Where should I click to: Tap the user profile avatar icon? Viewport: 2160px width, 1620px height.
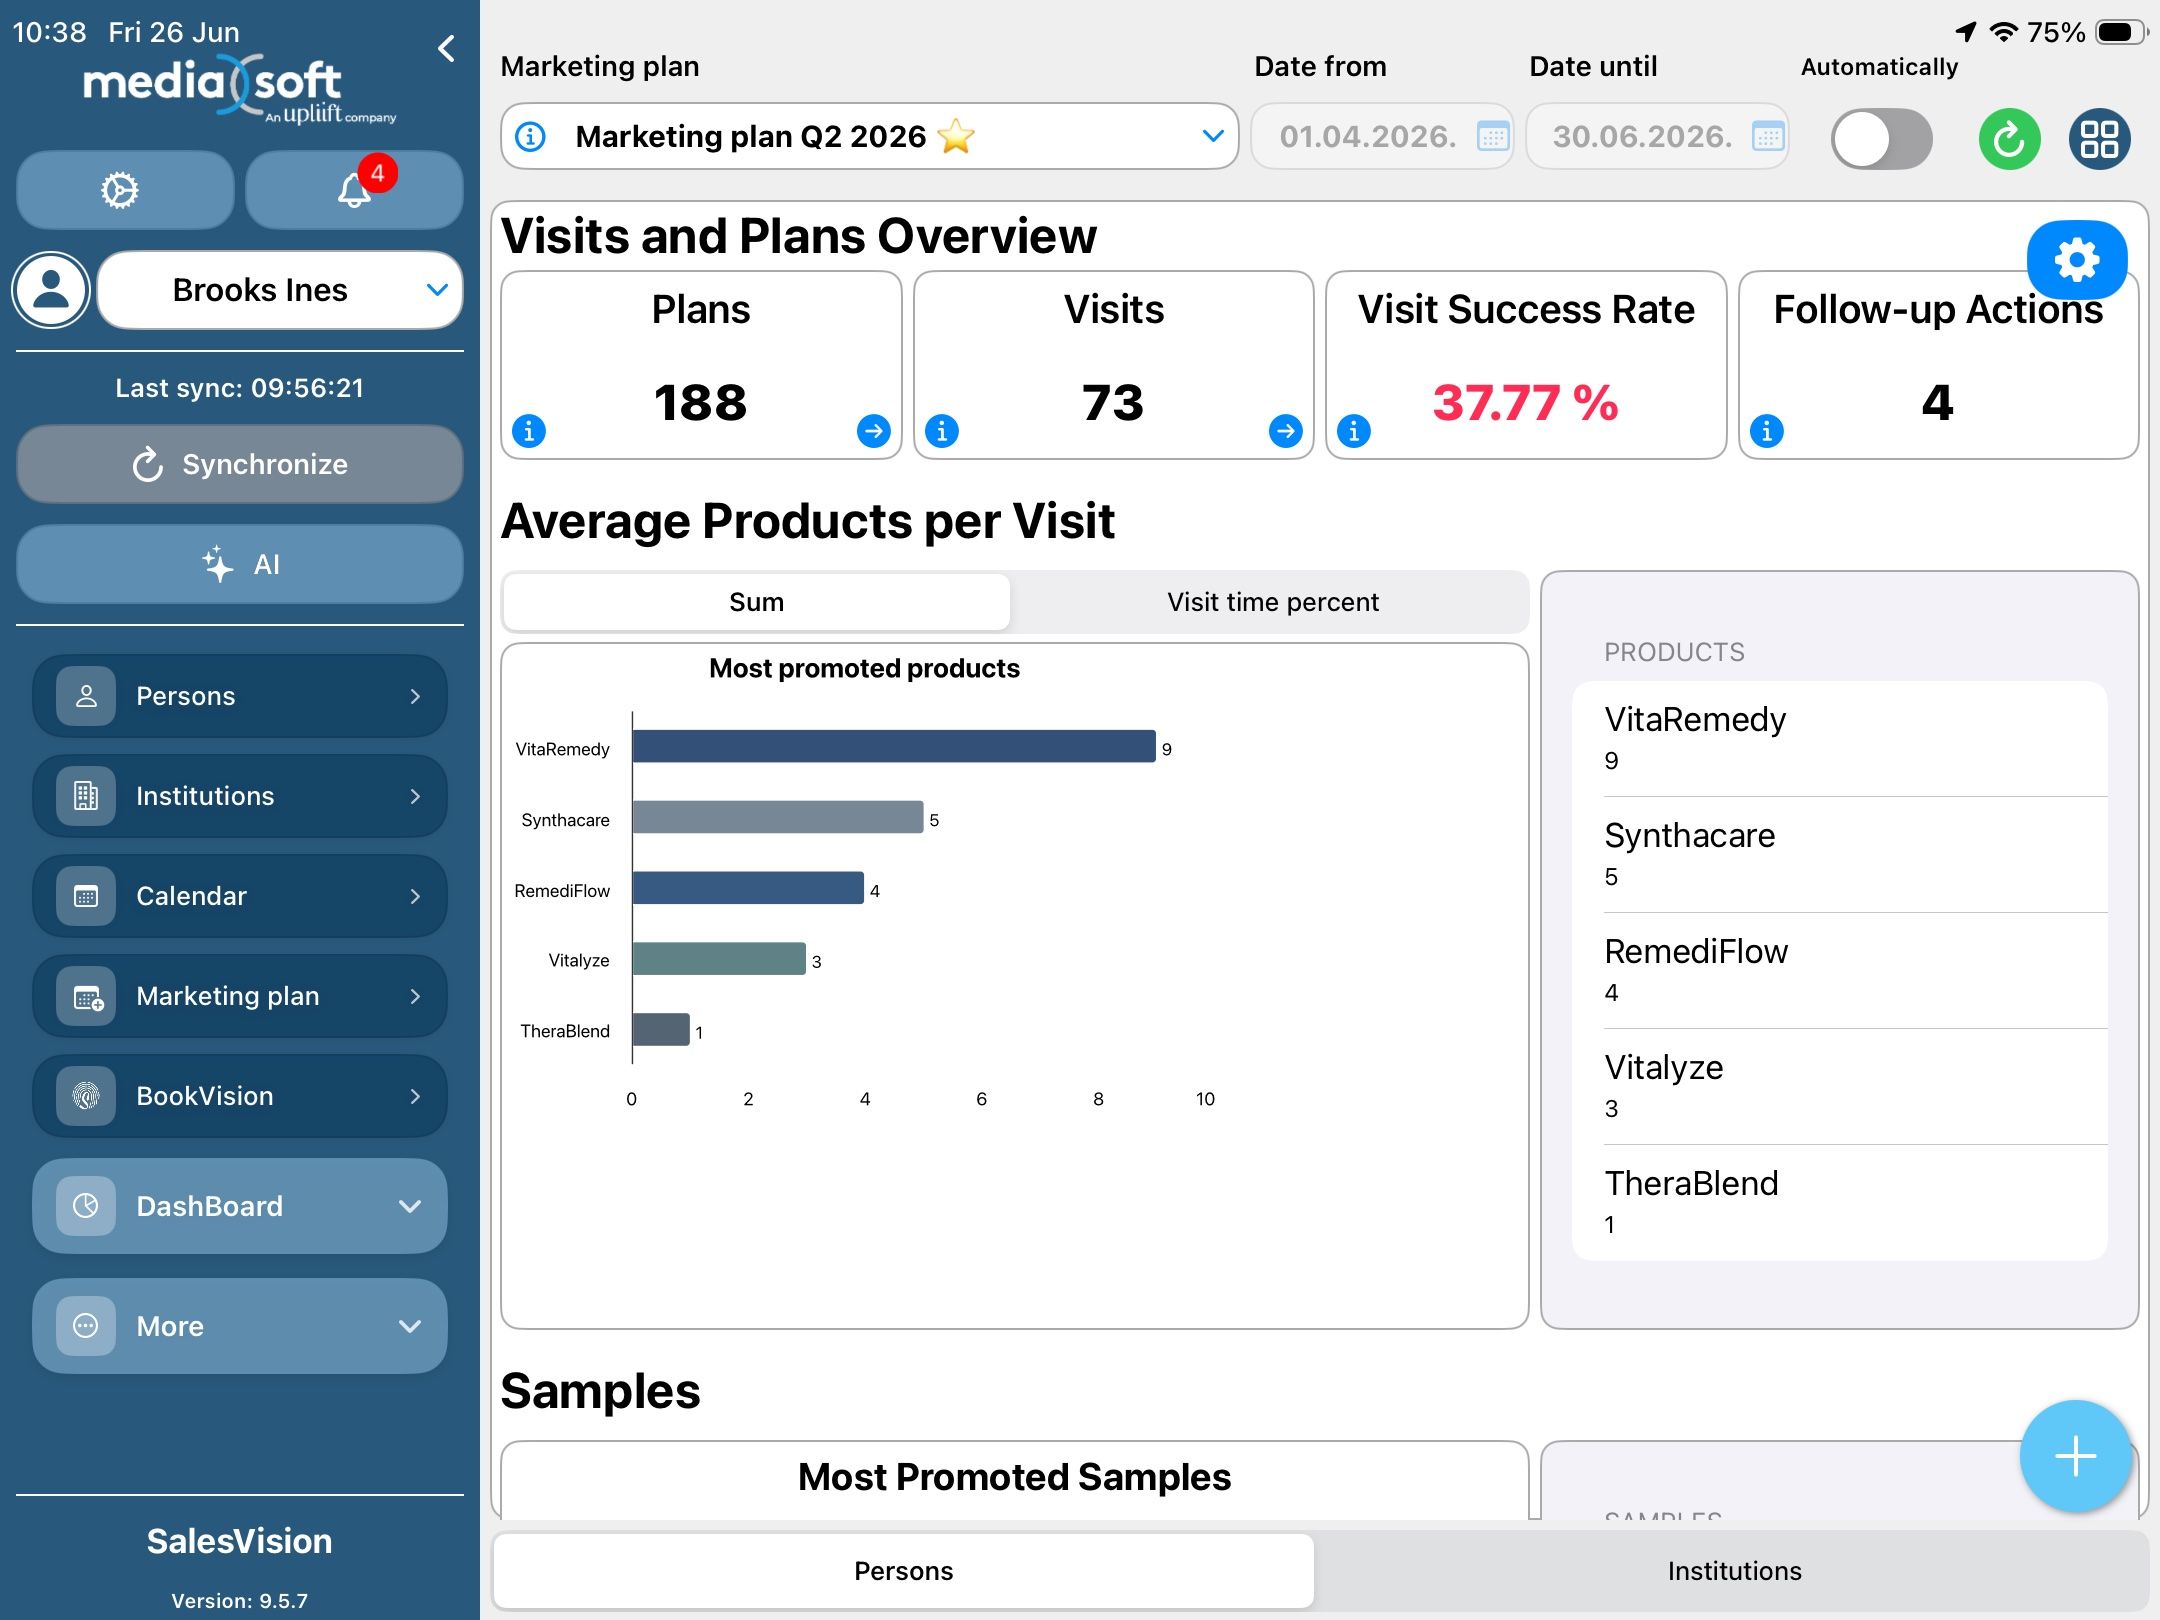click(x=51, y=290)
